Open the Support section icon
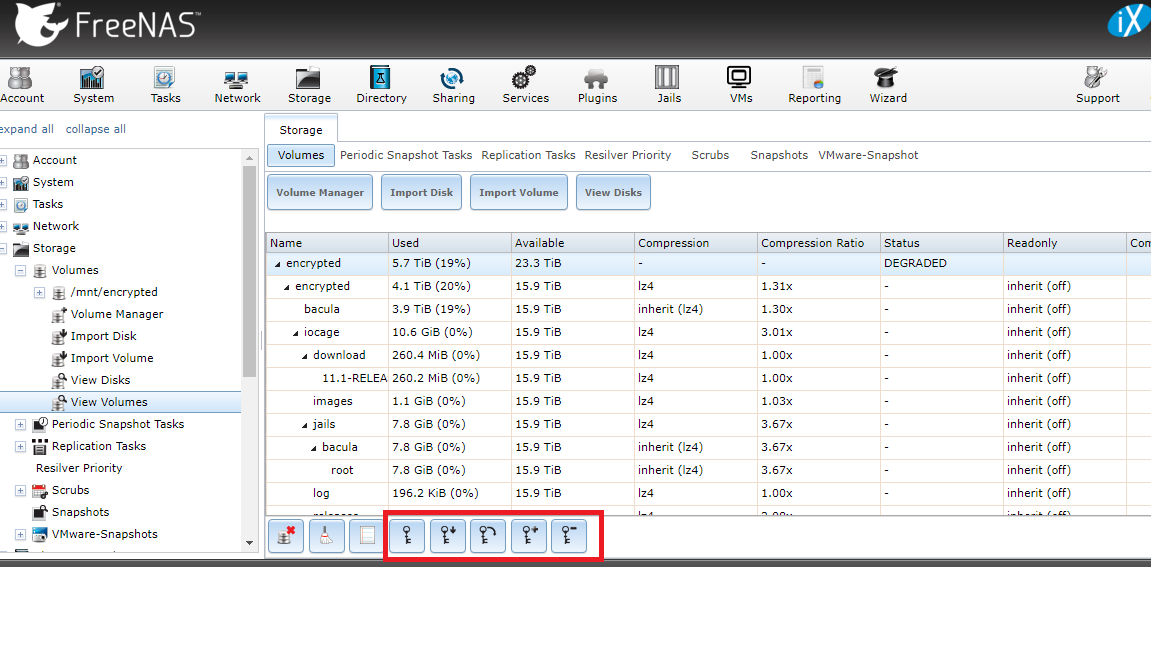This screenshot has width=1152, height=648. point(1098,84)
